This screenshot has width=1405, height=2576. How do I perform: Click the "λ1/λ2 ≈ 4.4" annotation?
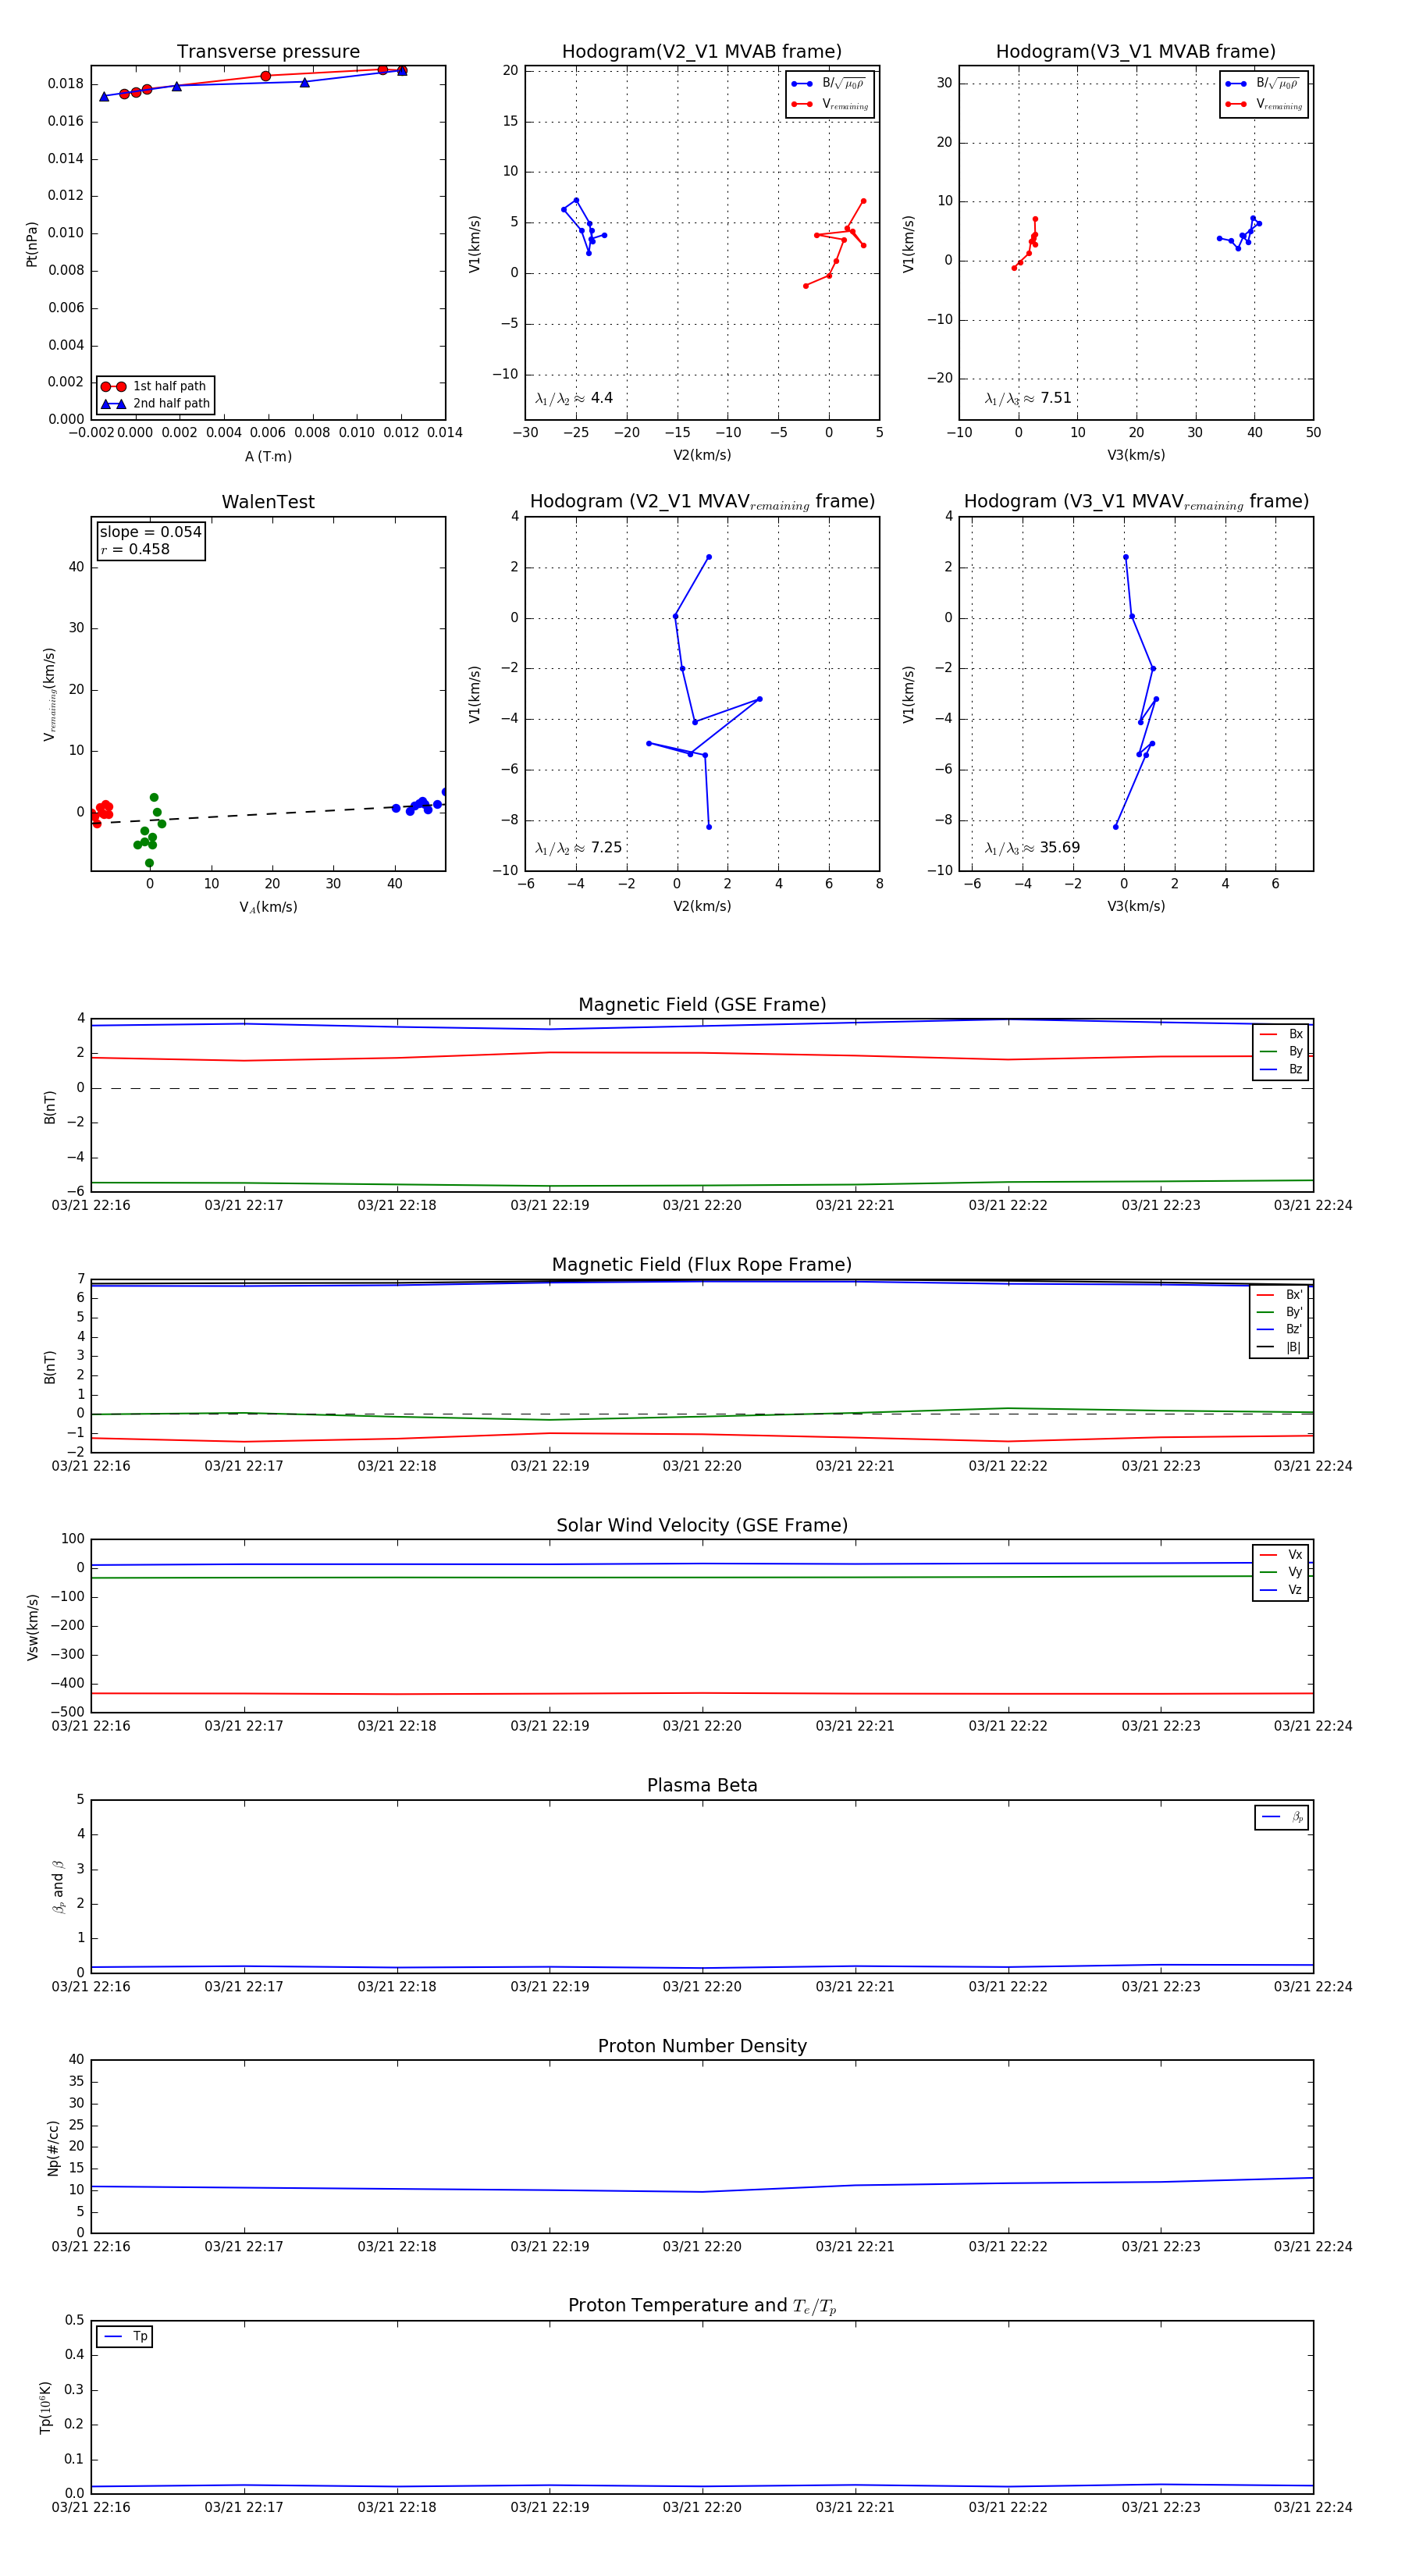point(574,398)
